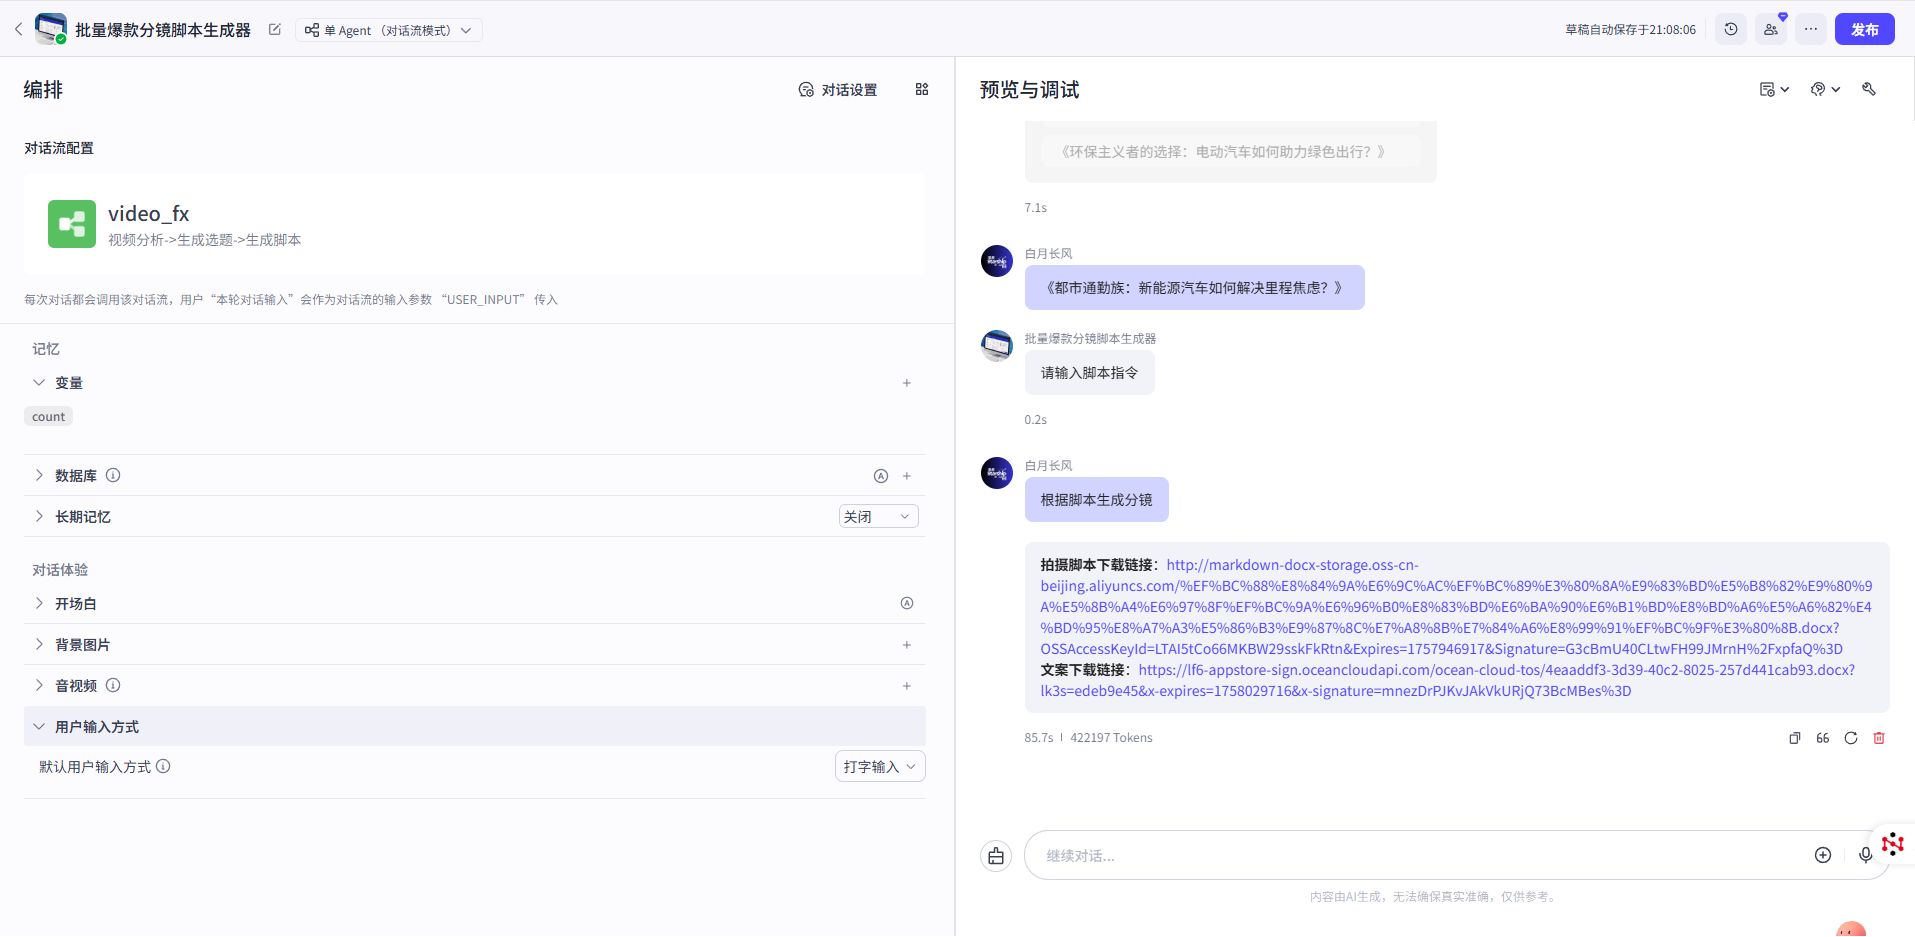The height and width of the screenshot is (937, 1915).
Task: Open the 对话设置 menu
Action: [838, 89]
